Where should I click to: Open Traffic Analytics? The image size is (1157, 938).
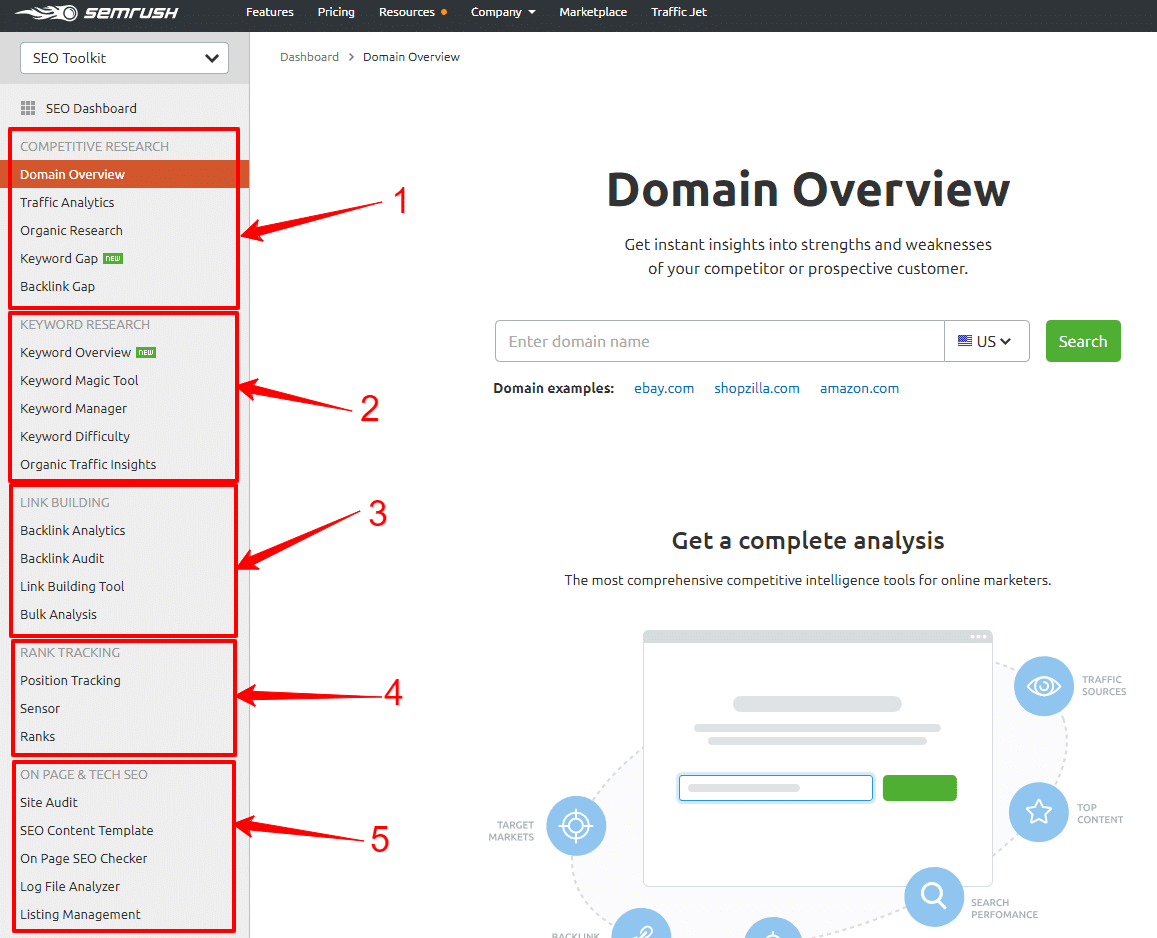pos(67,202)
